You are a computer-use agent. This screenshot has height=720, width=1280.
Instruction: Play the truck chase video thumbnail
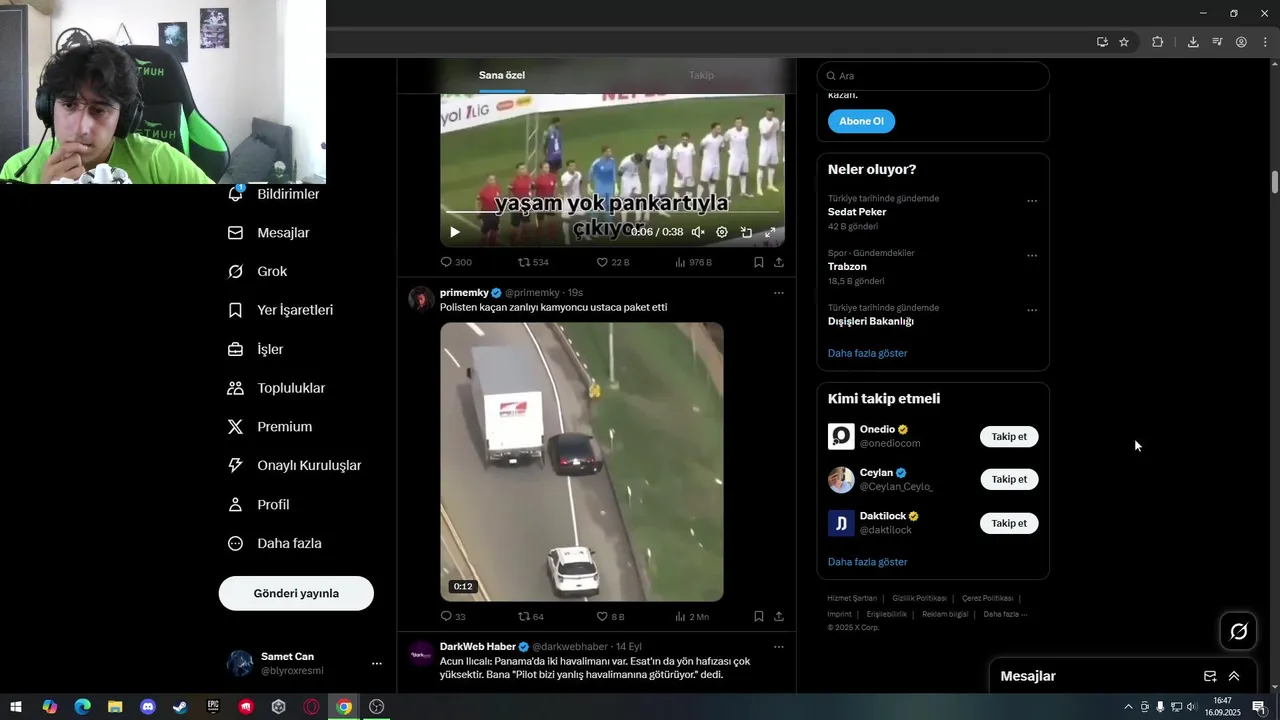[582, 461]
